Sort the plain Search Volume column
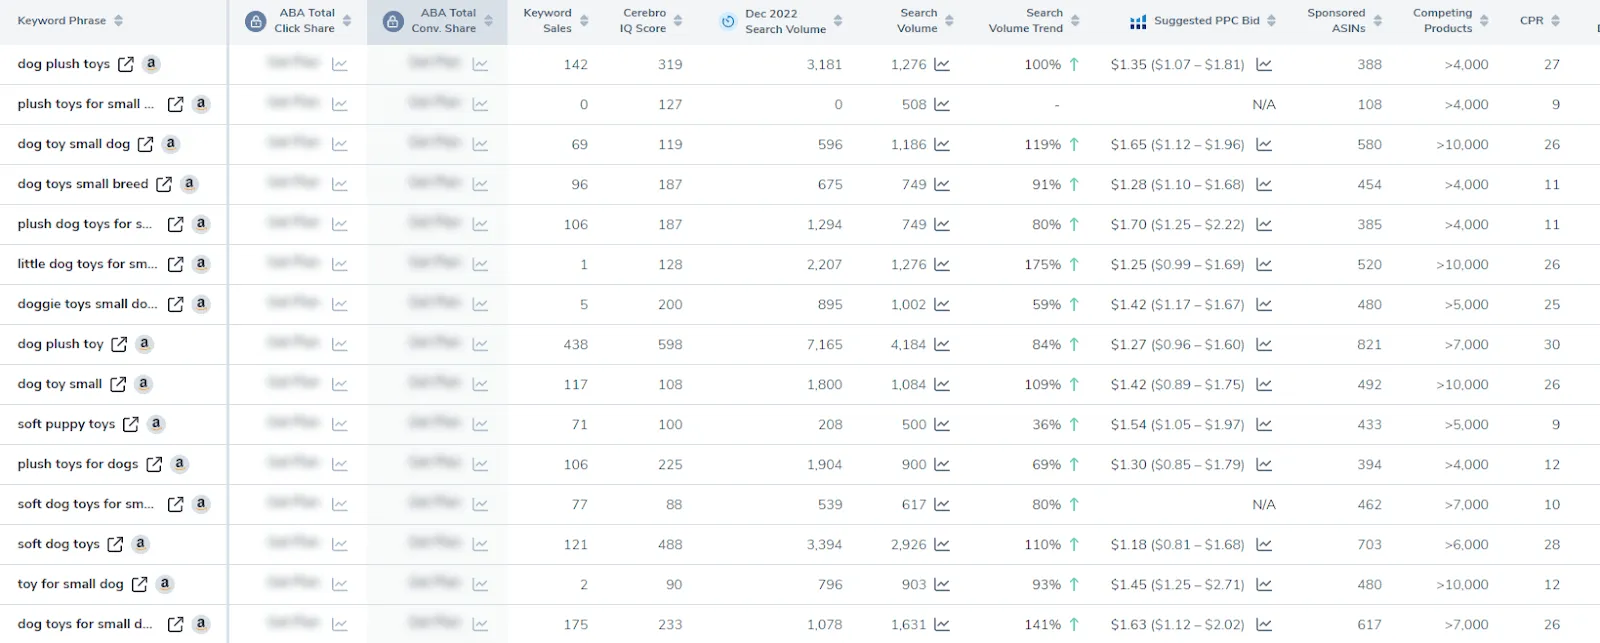The image size is (1600, 643). 949,21
